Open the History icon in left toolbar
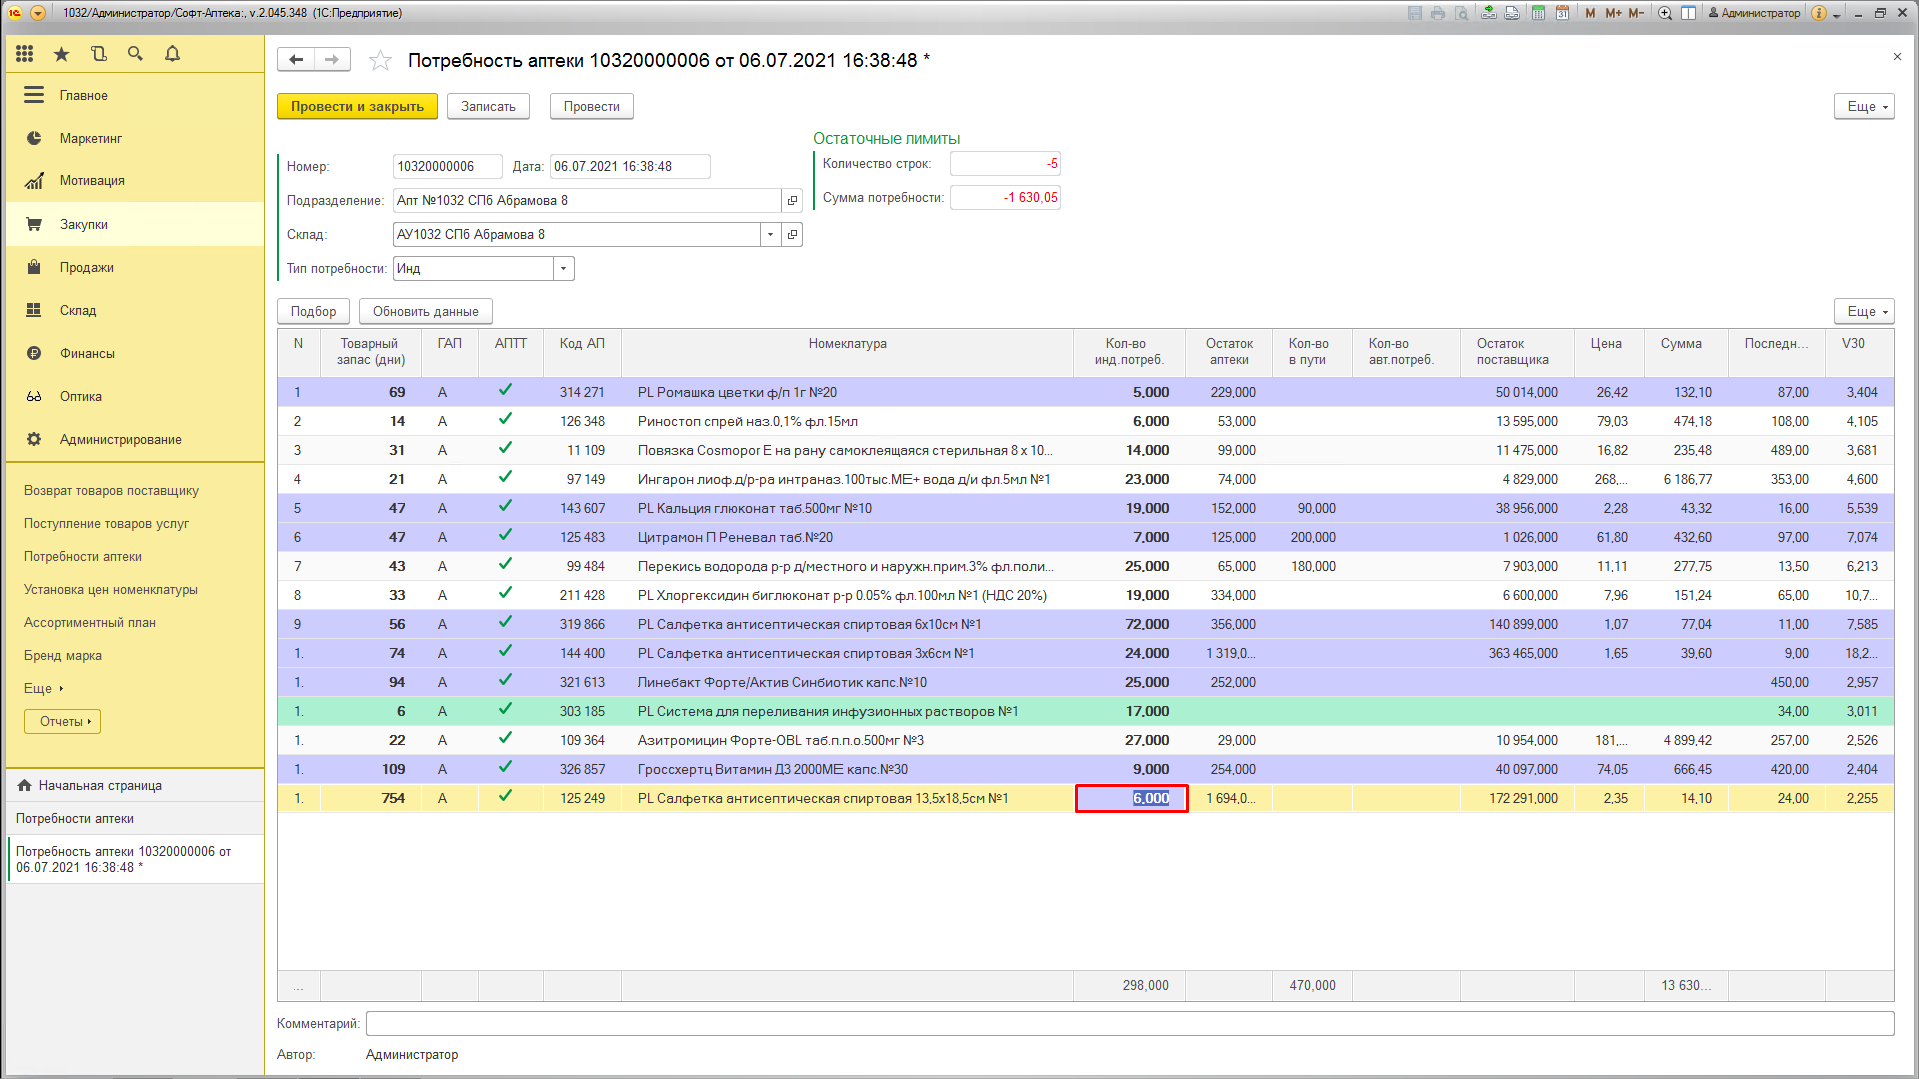The height and width of the screenshot is (1079, 1919). (x=98, y=54)
